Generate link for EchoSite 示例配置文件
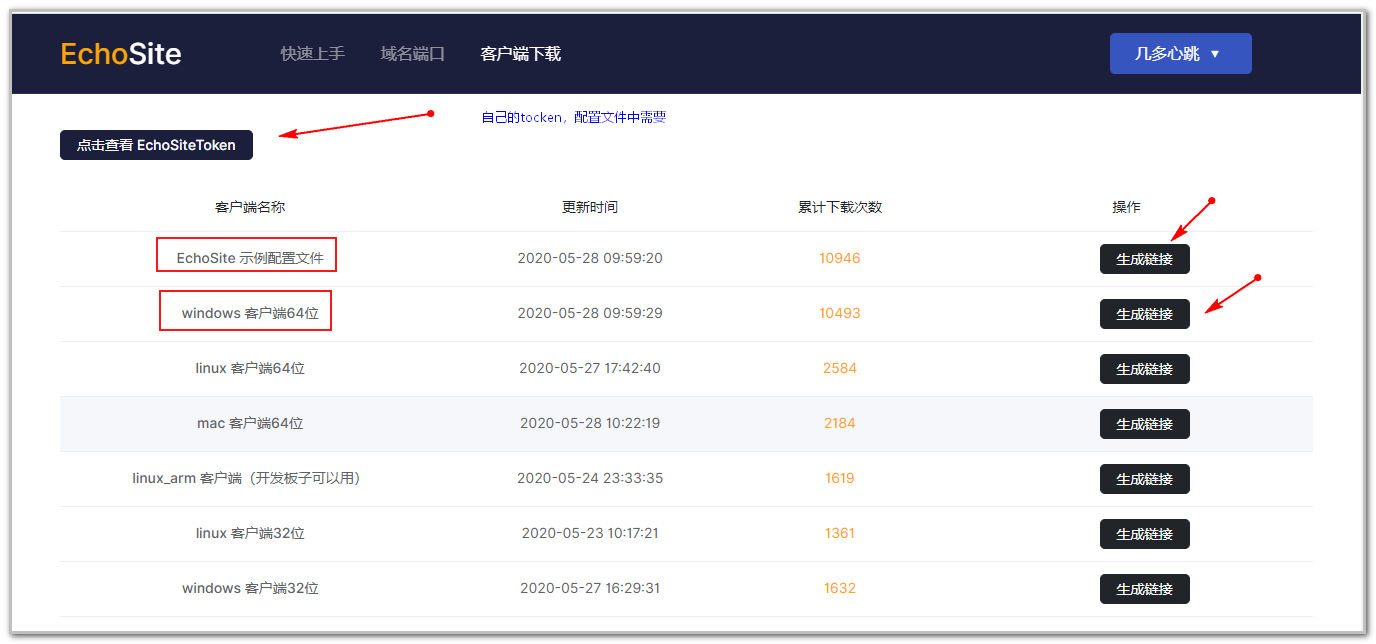1376x644 pixels. click(1145, 259)
